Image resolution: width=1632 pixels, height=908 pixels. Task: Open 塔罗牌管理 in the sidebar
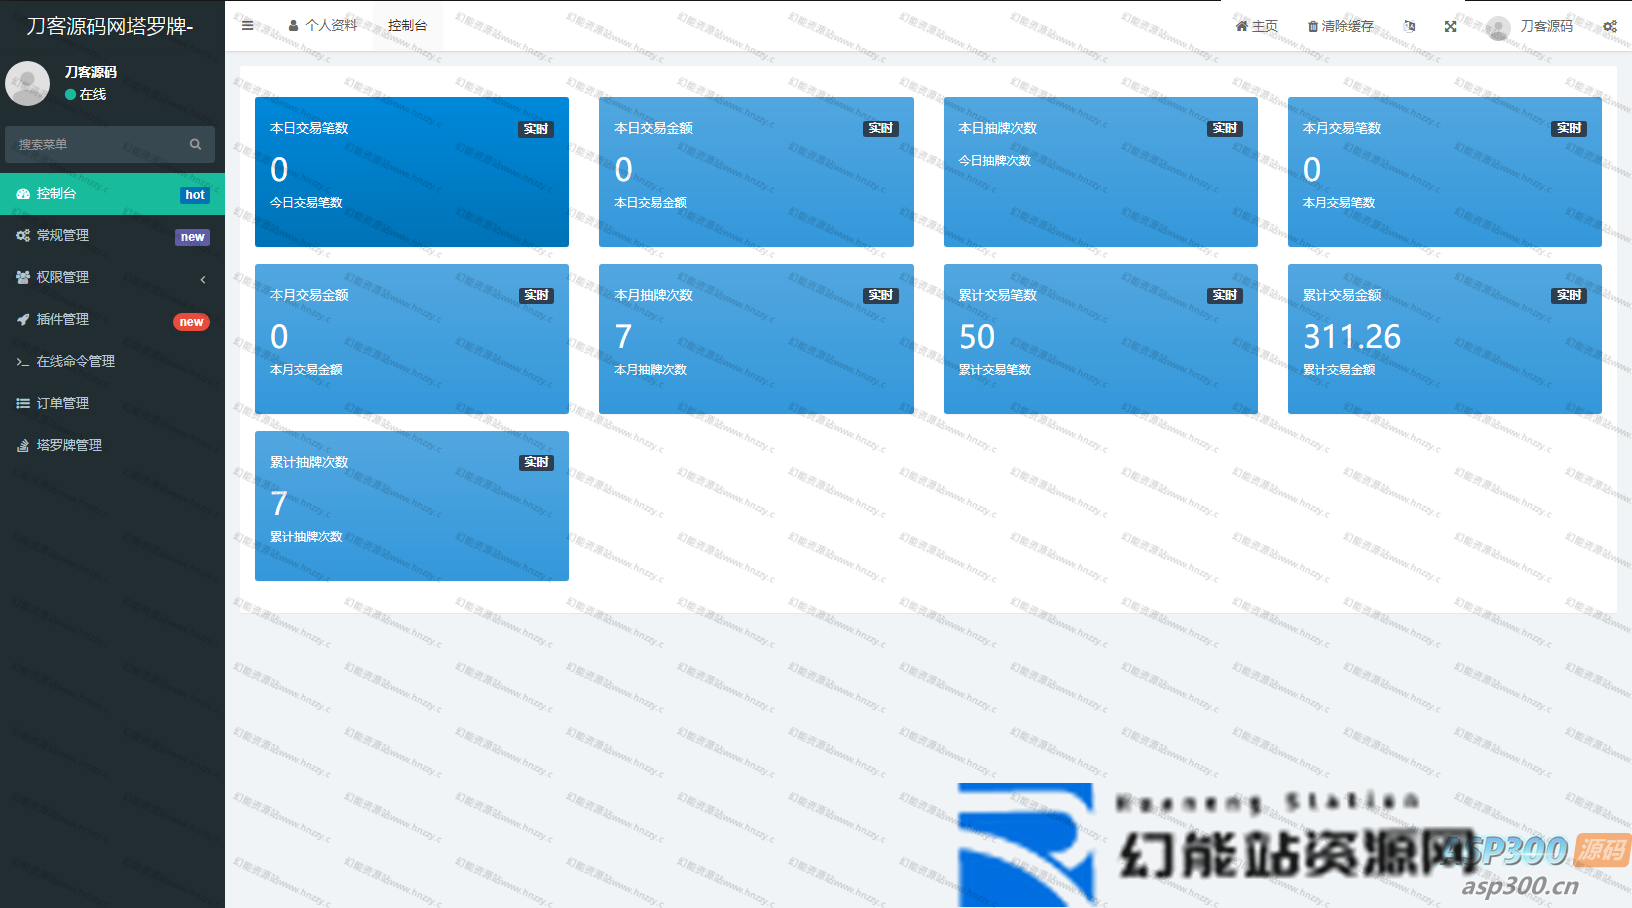(69, 446)
